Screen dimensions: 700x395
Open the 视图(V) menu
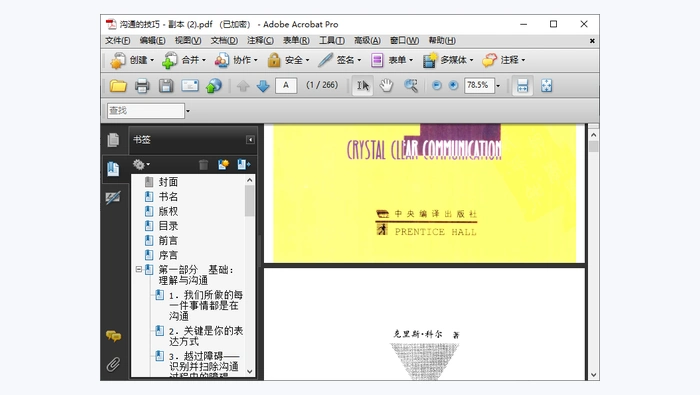click(x=188, y=41)
